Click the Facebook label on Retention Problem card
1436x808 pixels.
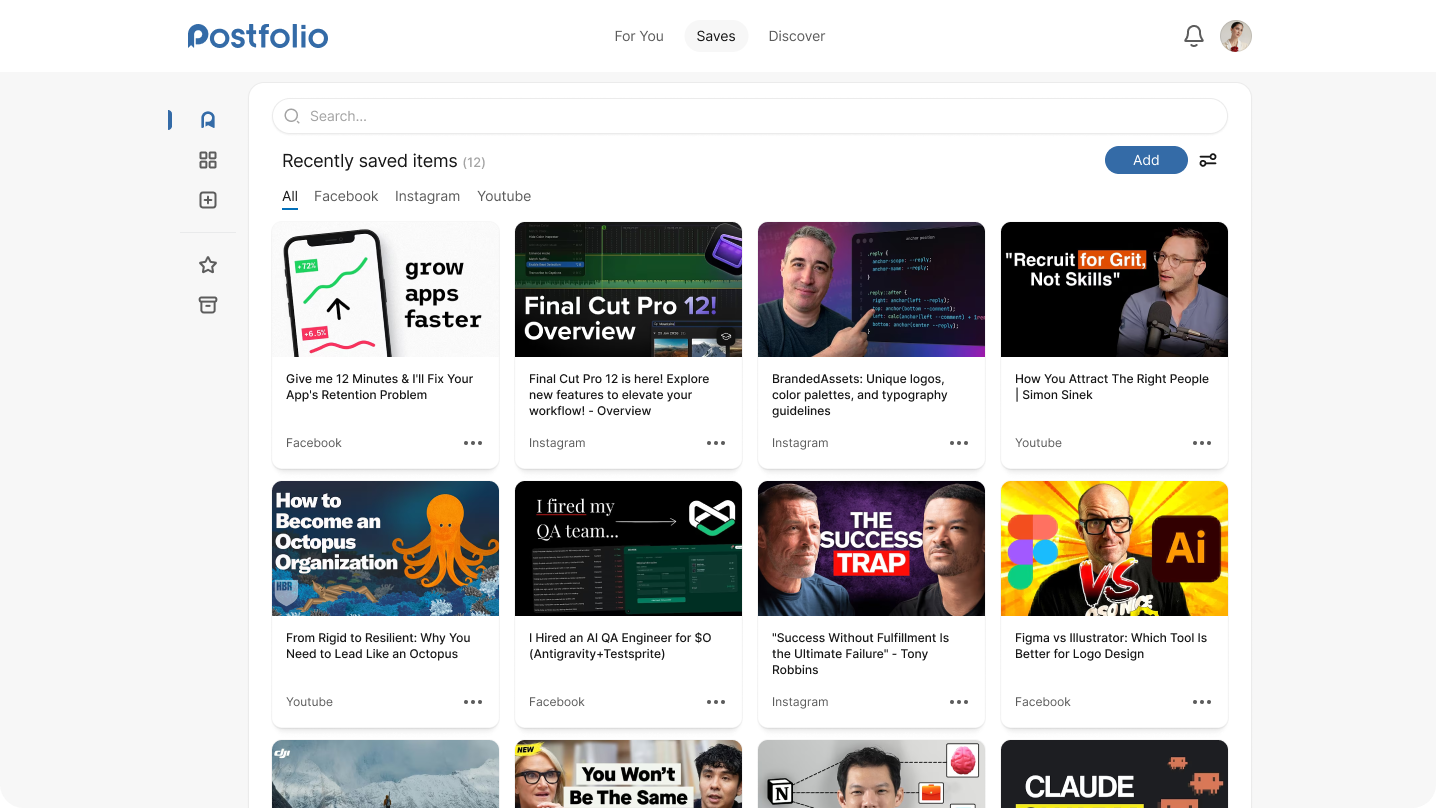click(x=314, y=443)
